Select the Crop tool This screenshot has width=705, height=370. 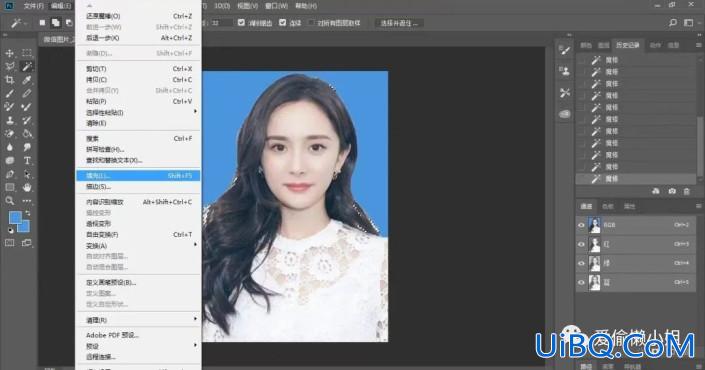coord(9,80)
